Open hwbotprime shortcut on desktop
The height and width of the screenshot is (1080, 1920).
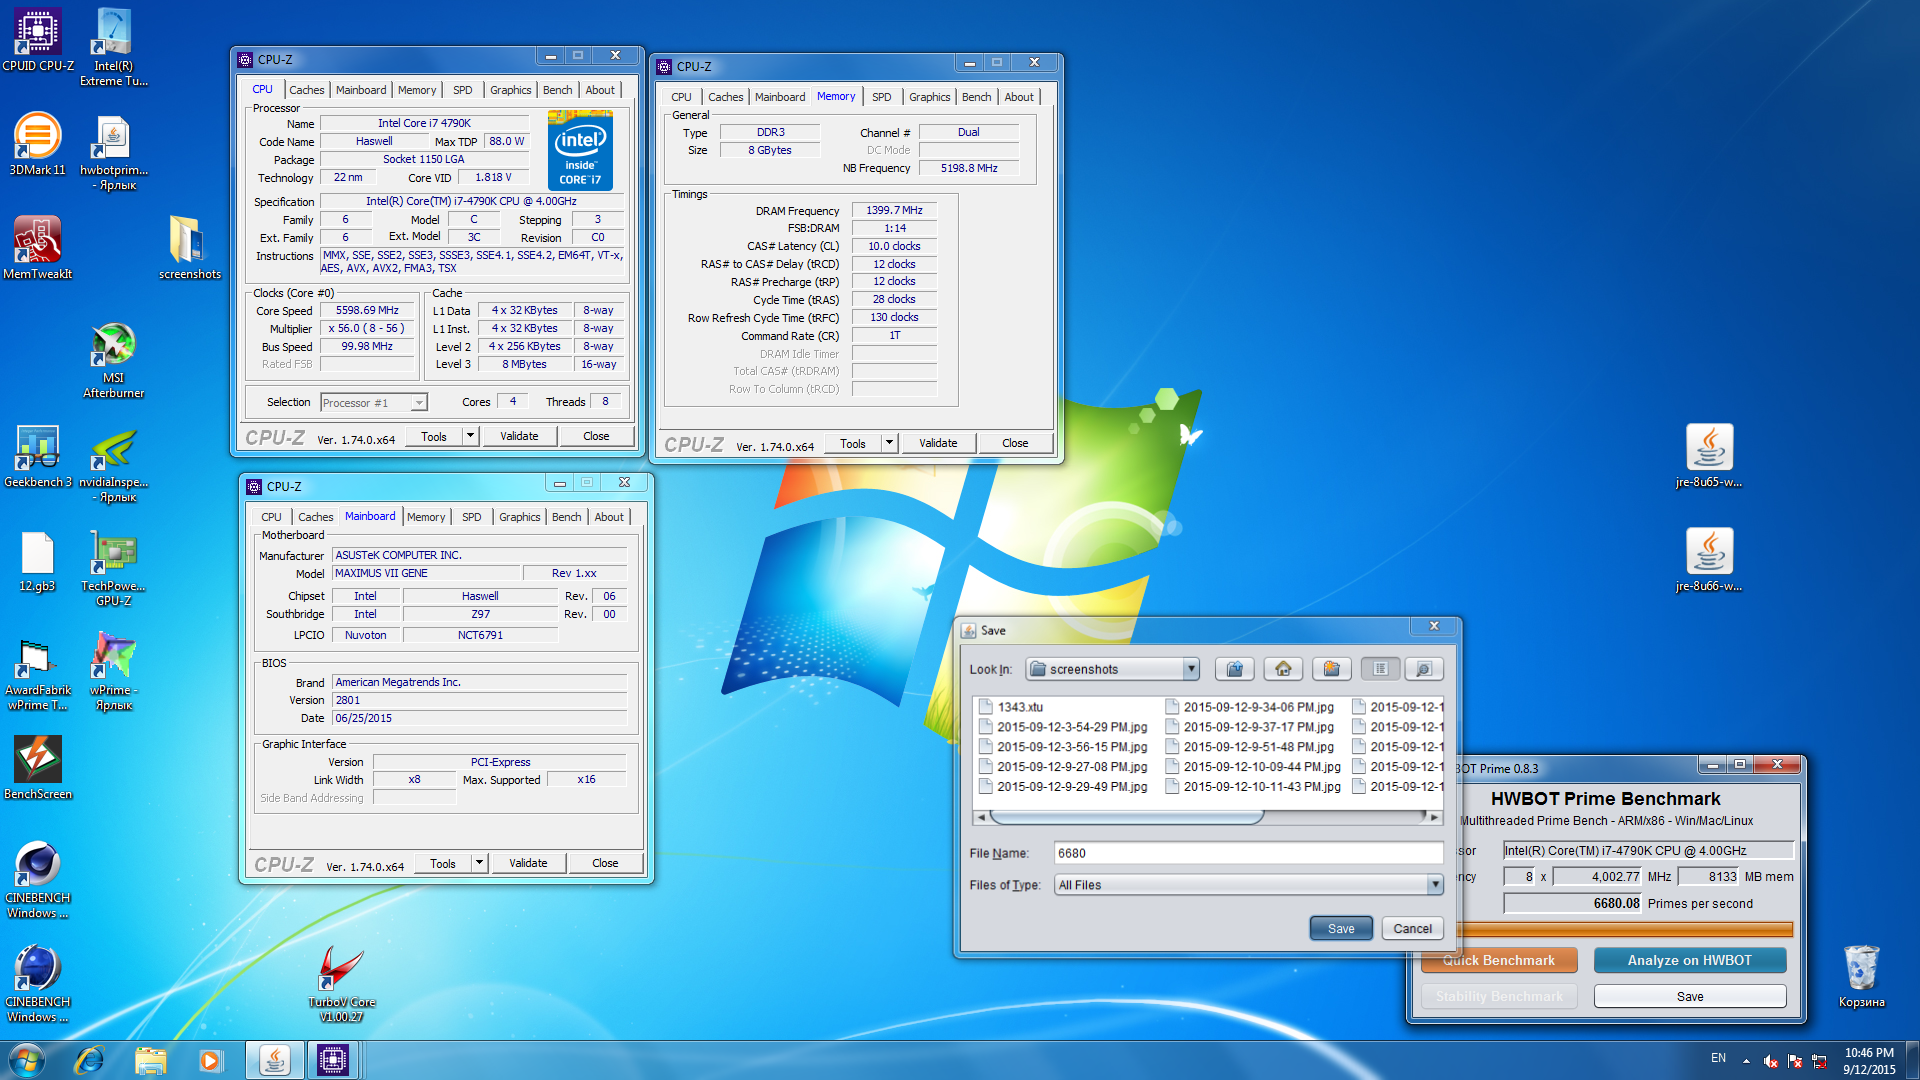tap(114, 152)
